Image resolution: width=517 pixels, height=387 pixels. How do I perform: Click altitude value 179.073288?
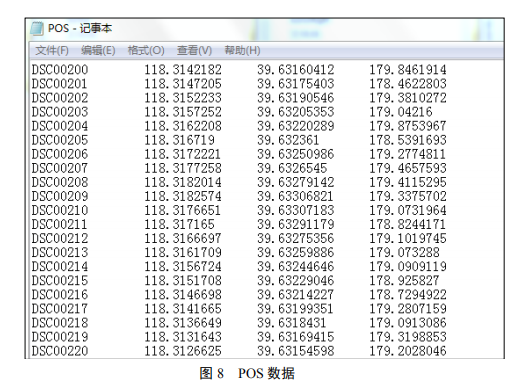pyautogui.click(x=404, y=252)
